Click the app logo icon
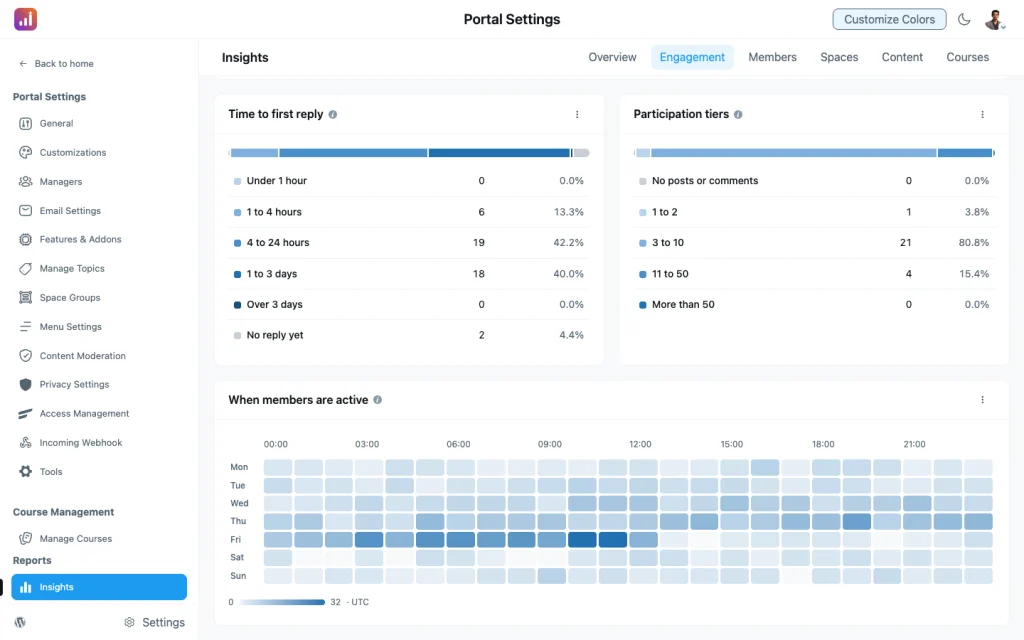Screen dimensions: 1024x640 tap(25, 19)
